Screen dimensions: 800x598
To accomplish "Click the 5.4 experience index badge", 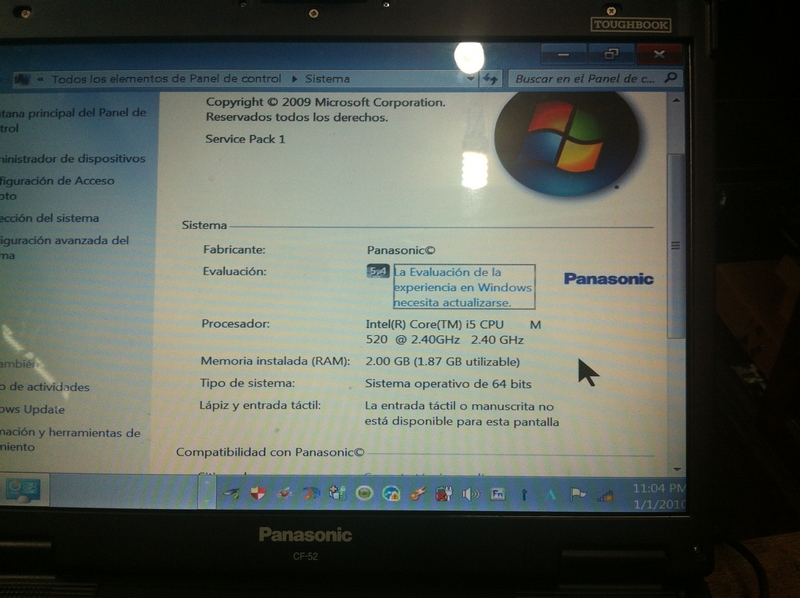I will point(378,271).
